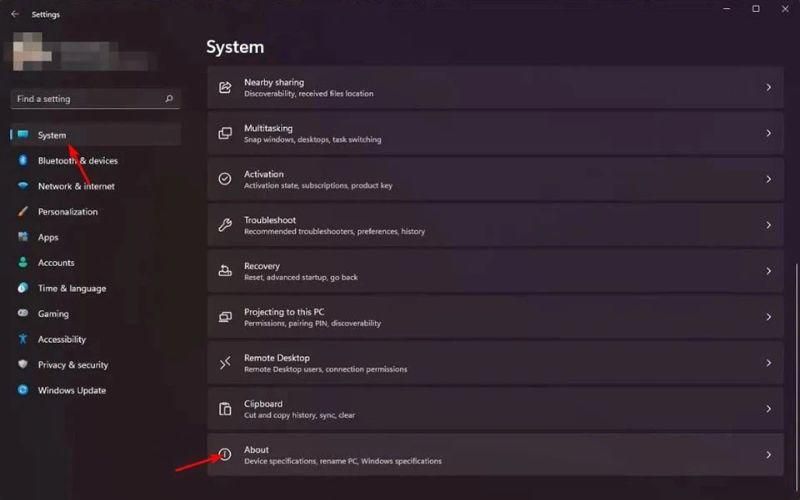
Task: Open the Nearby sharing settings
Action: pyautogui.click(x=495, y=87)
